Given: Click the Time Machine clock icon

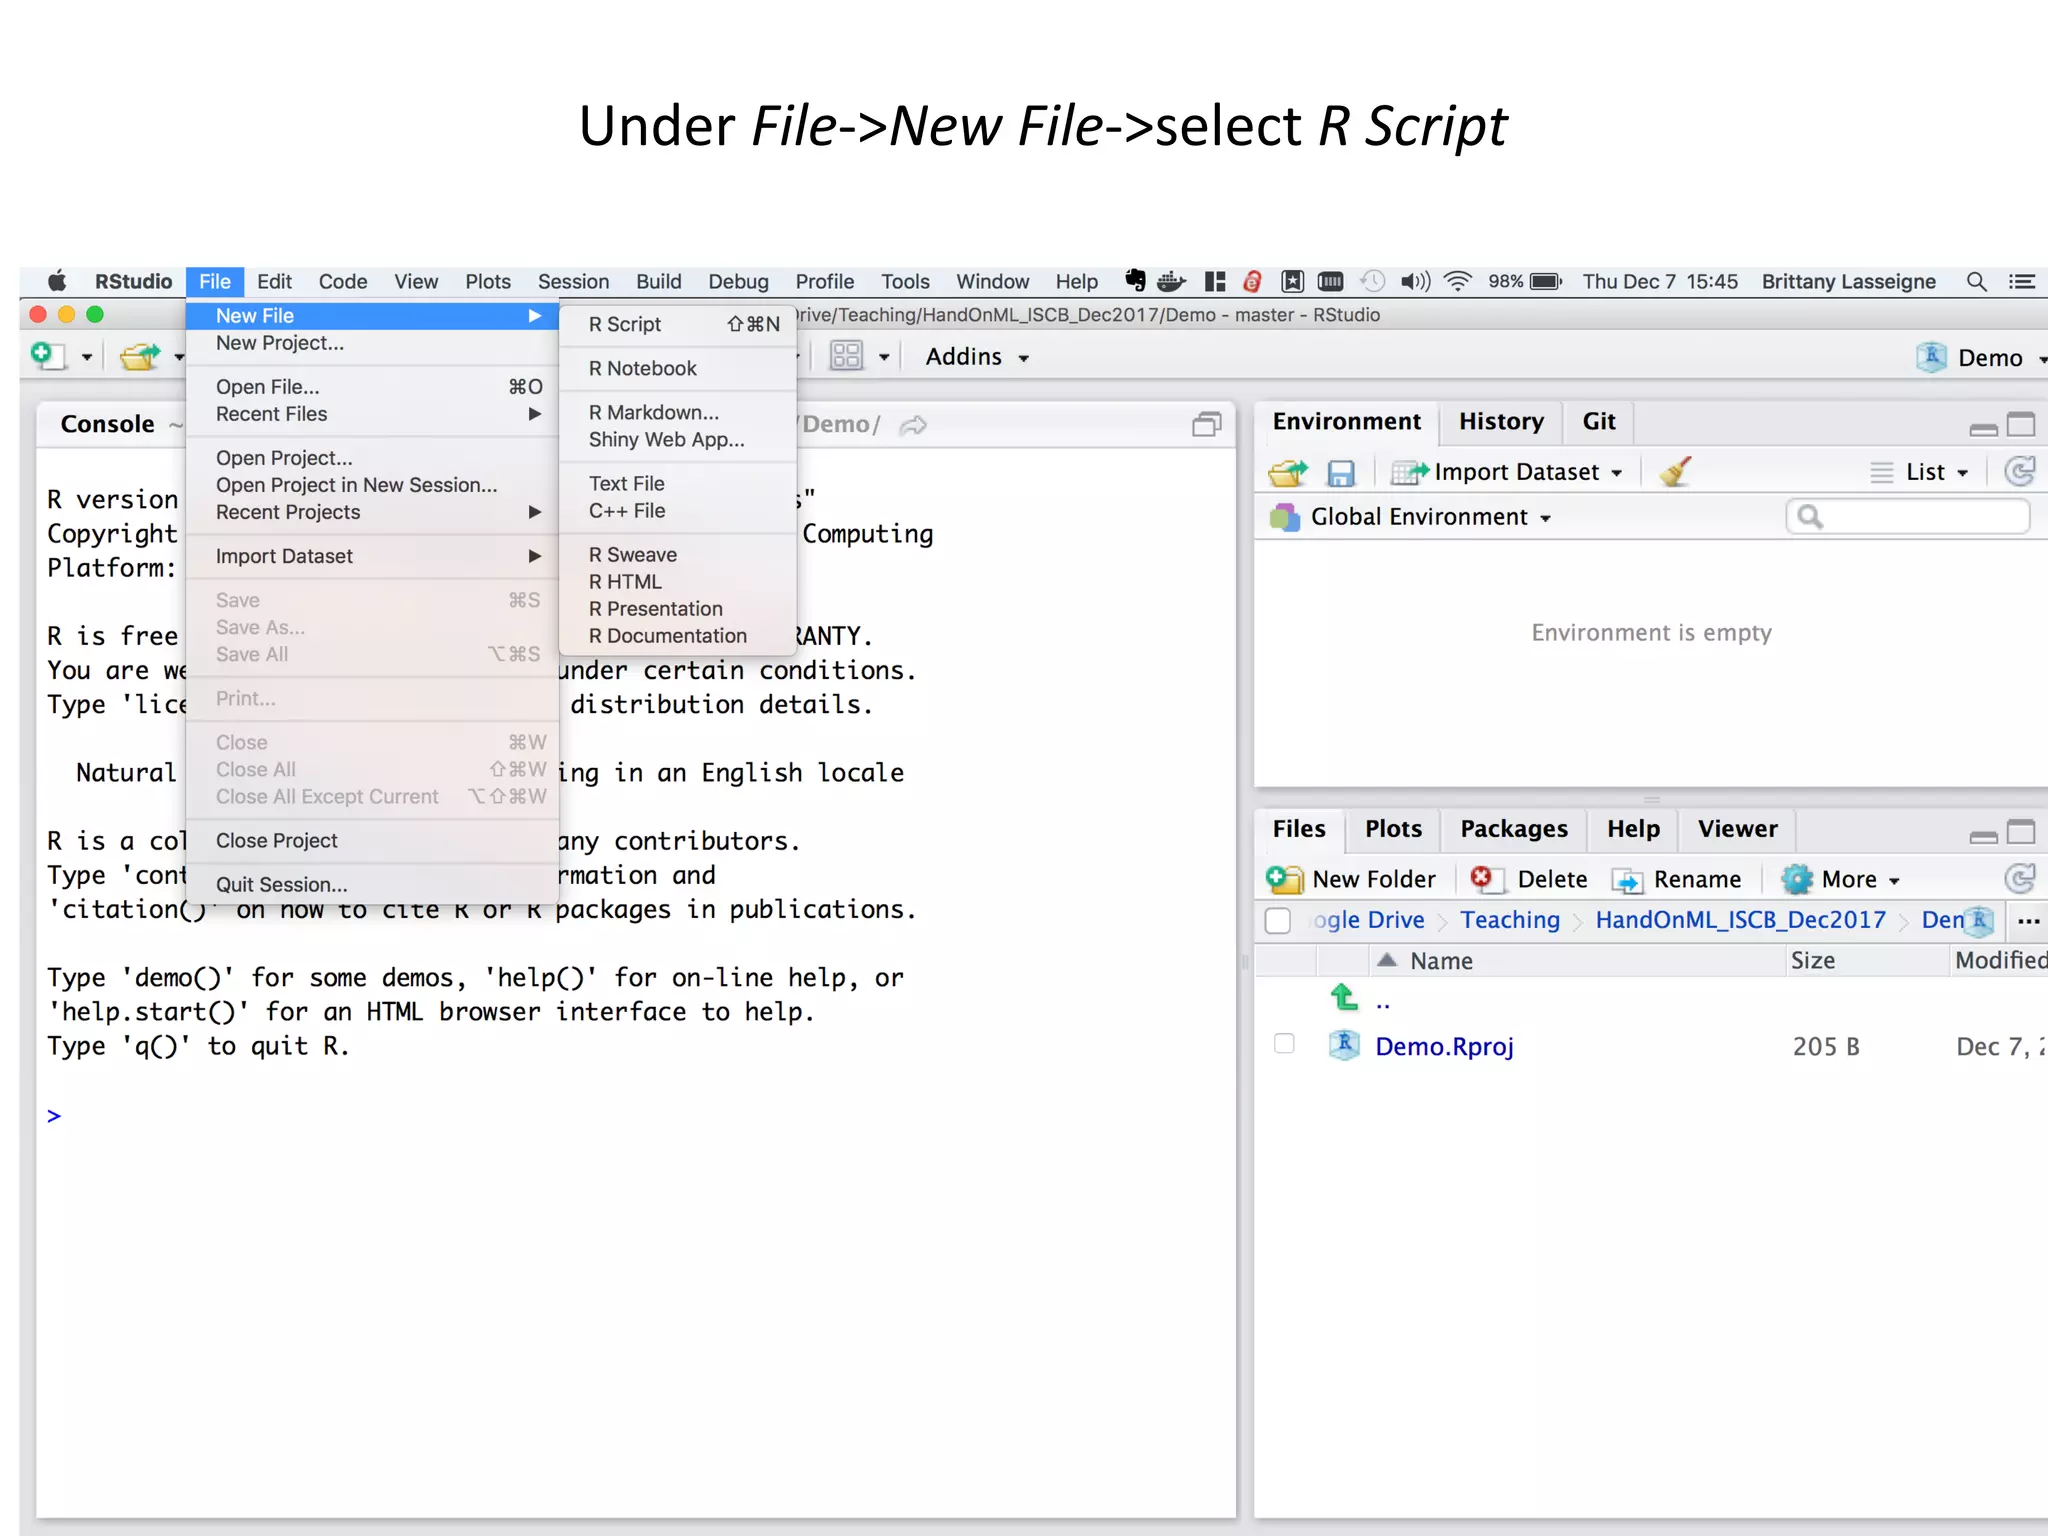Looking at the screenshot, I should pos(1373,282).
